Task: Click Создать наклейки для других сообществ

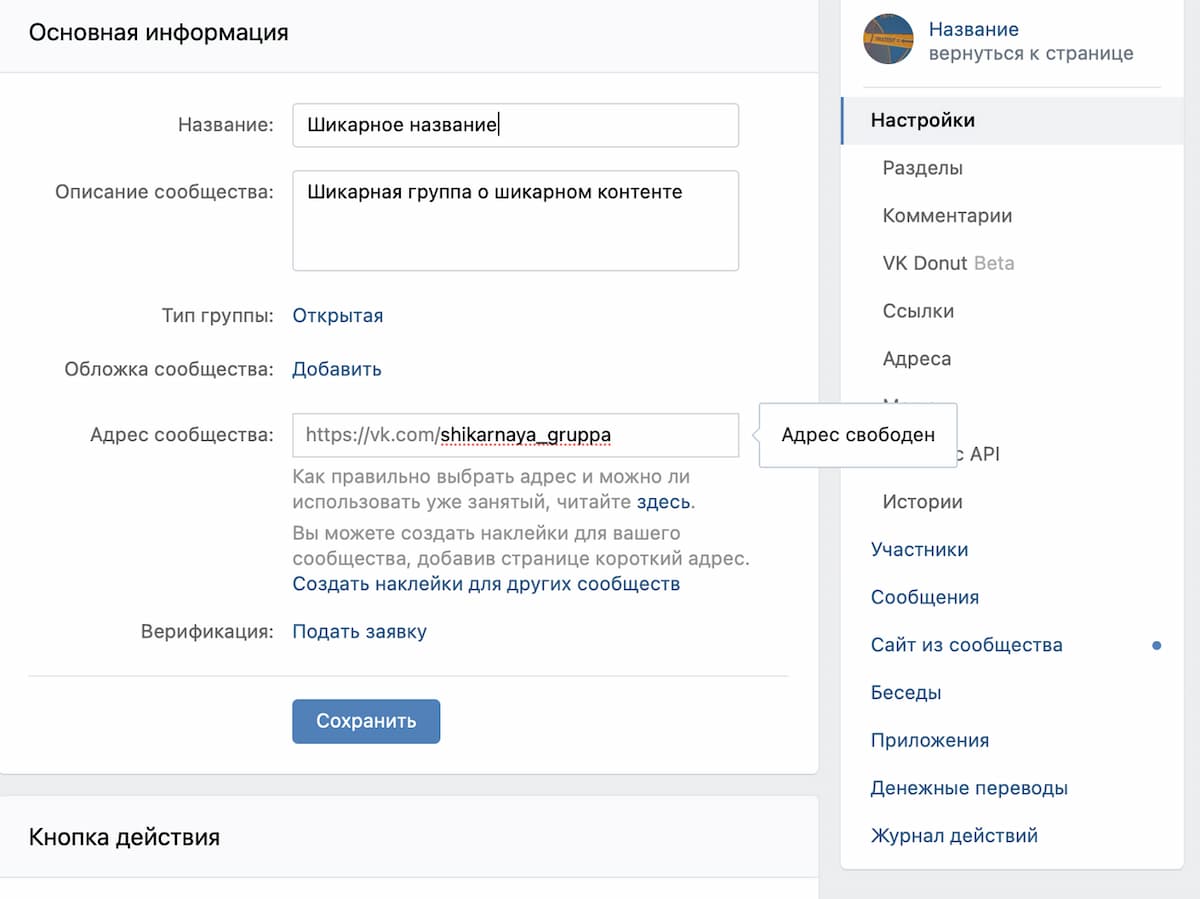Action: pyautogui.click(x=485, y=583)
